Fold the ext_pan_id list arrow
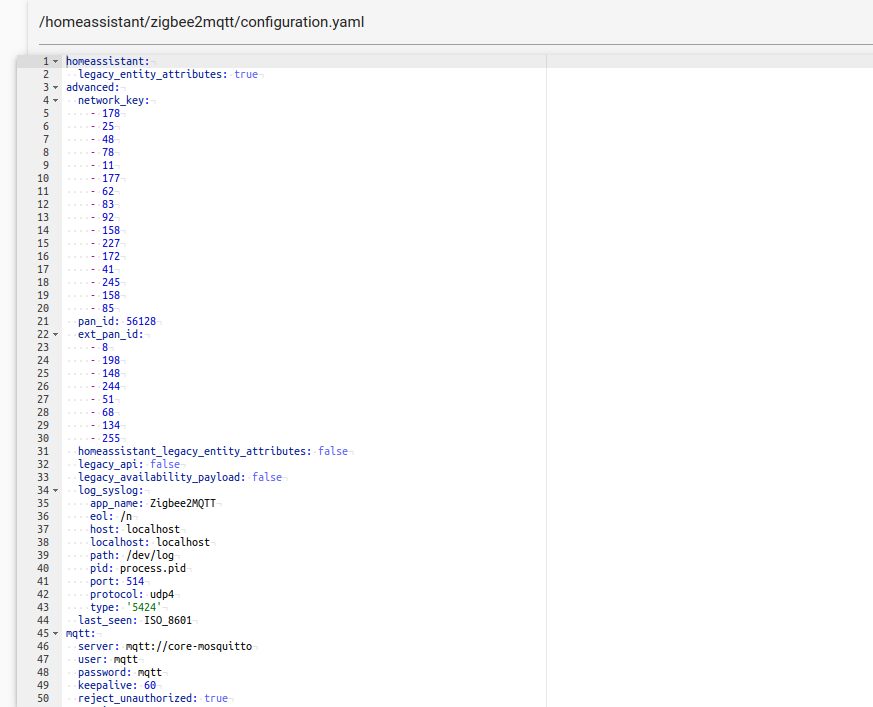This screenshot has width=873, height=707. tap(55, 335)
